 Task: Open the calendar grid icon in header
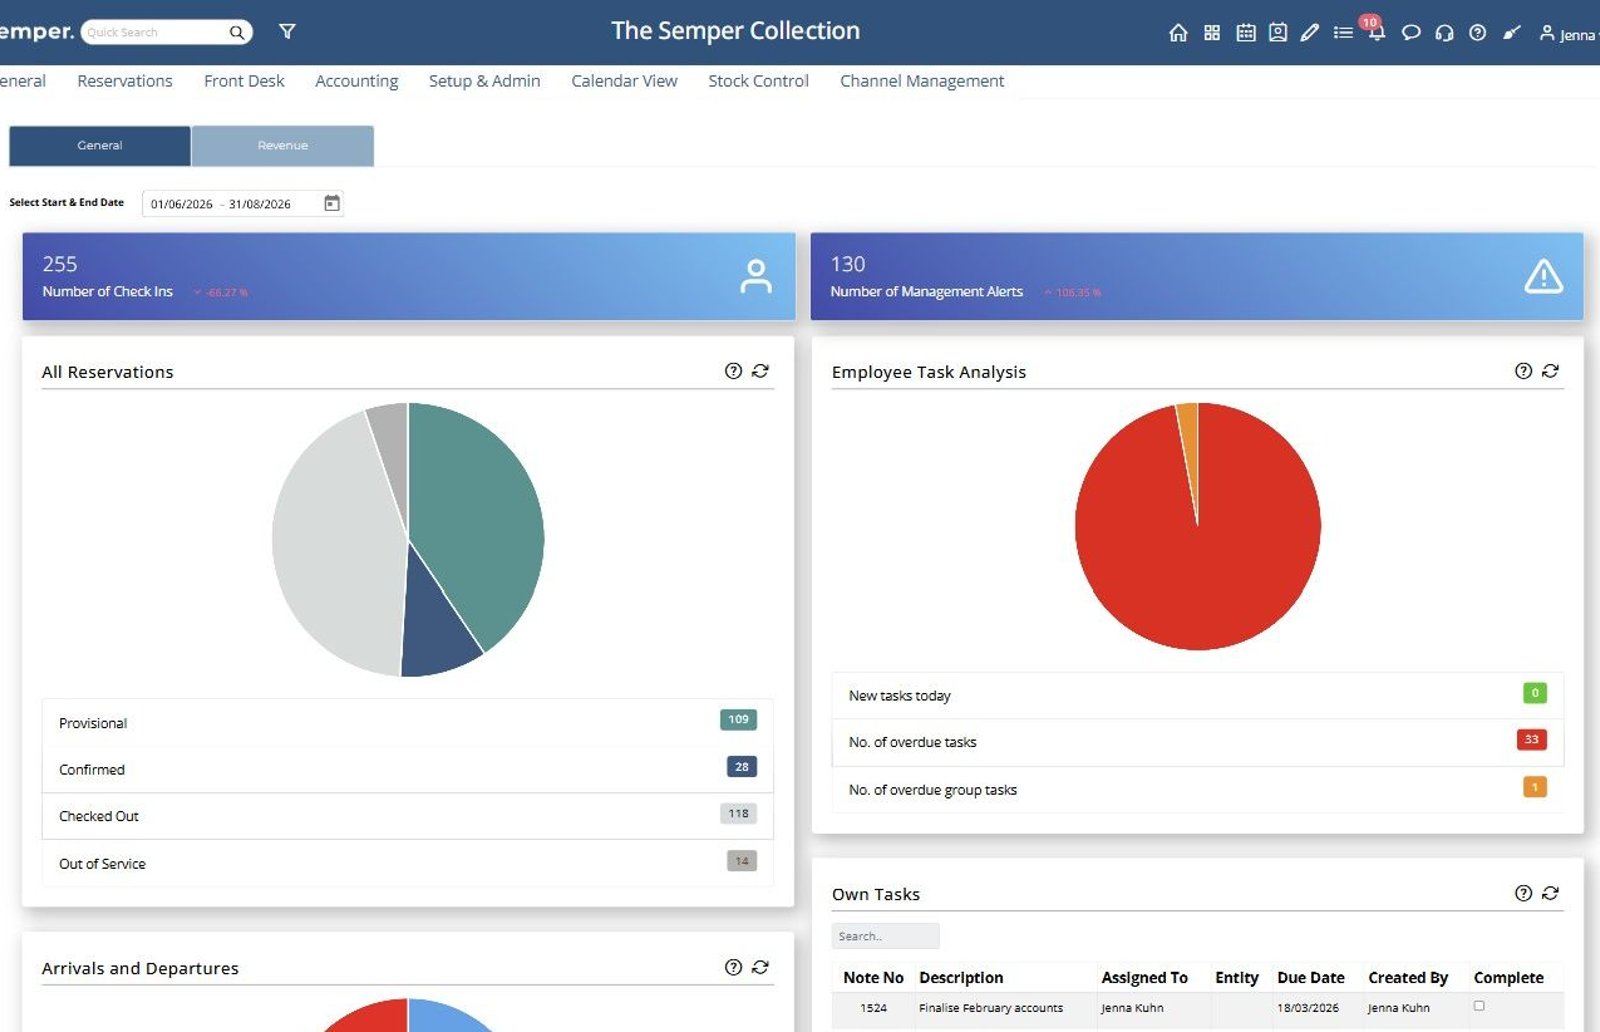[1245, 33]
